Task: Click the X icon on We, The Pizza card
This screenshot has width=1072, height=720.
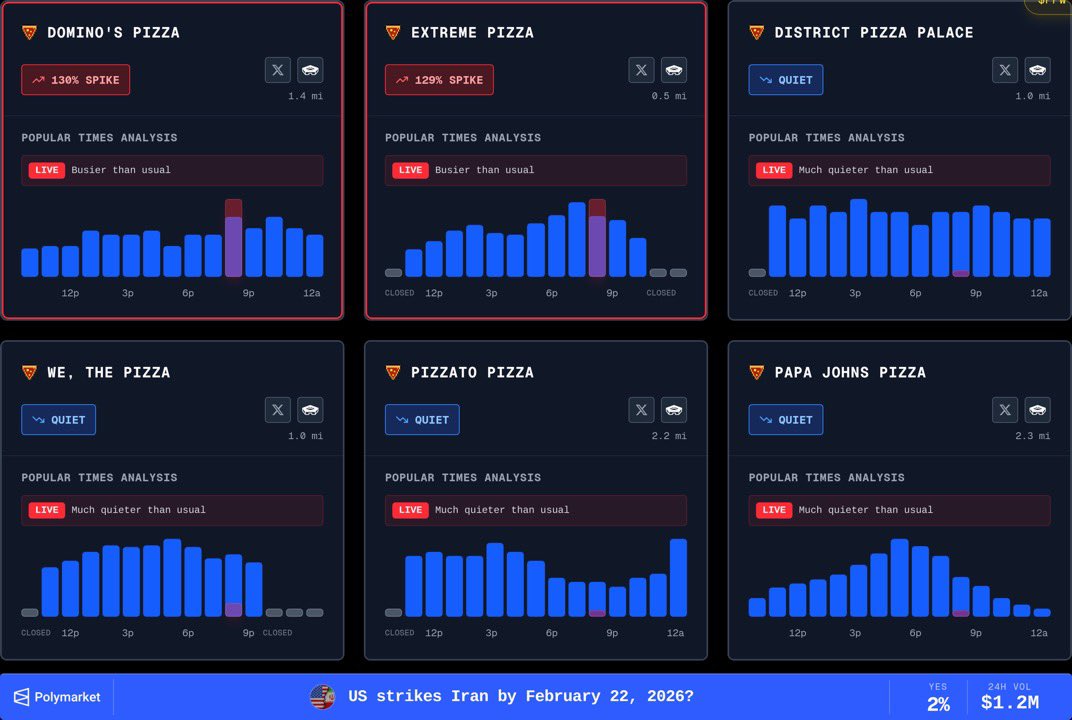Action: (x=277, y=410)
